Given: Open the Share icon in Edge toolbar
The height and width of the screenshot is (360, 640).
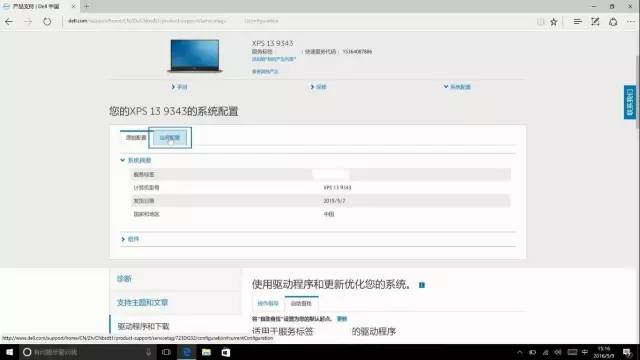Looking at the screenshot, I should pyautogui.click(x=613, y=22).
